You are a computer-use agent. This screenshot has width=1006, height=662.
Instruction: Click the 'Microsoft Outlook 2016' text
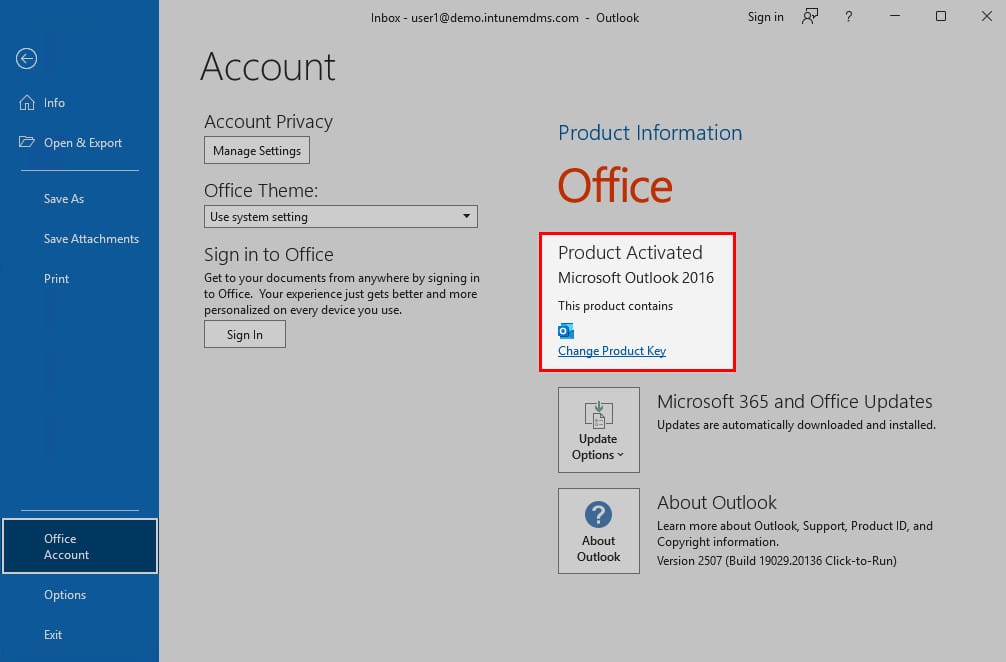[636, 278]
